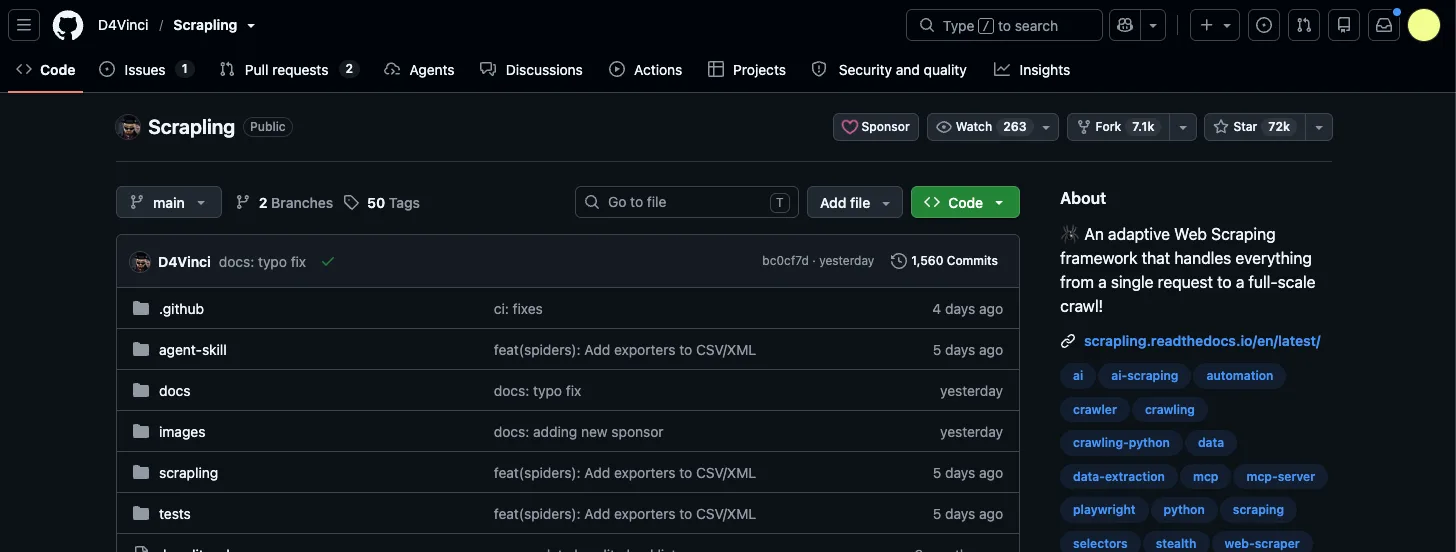Open the Create new plus dropdown
The image size is (1456, 552).
tap(1215, 25)
